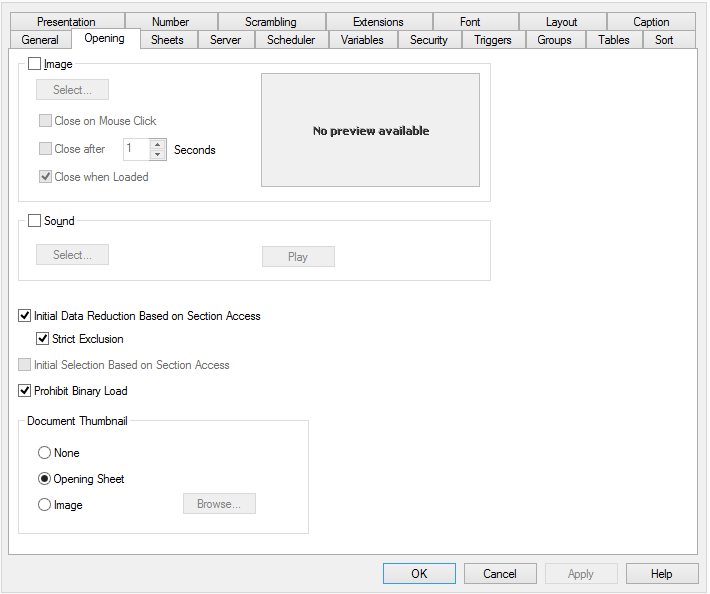Screen dimensions: 710x594
Task: Open the Sheets tab
Action: pos(167,40)
